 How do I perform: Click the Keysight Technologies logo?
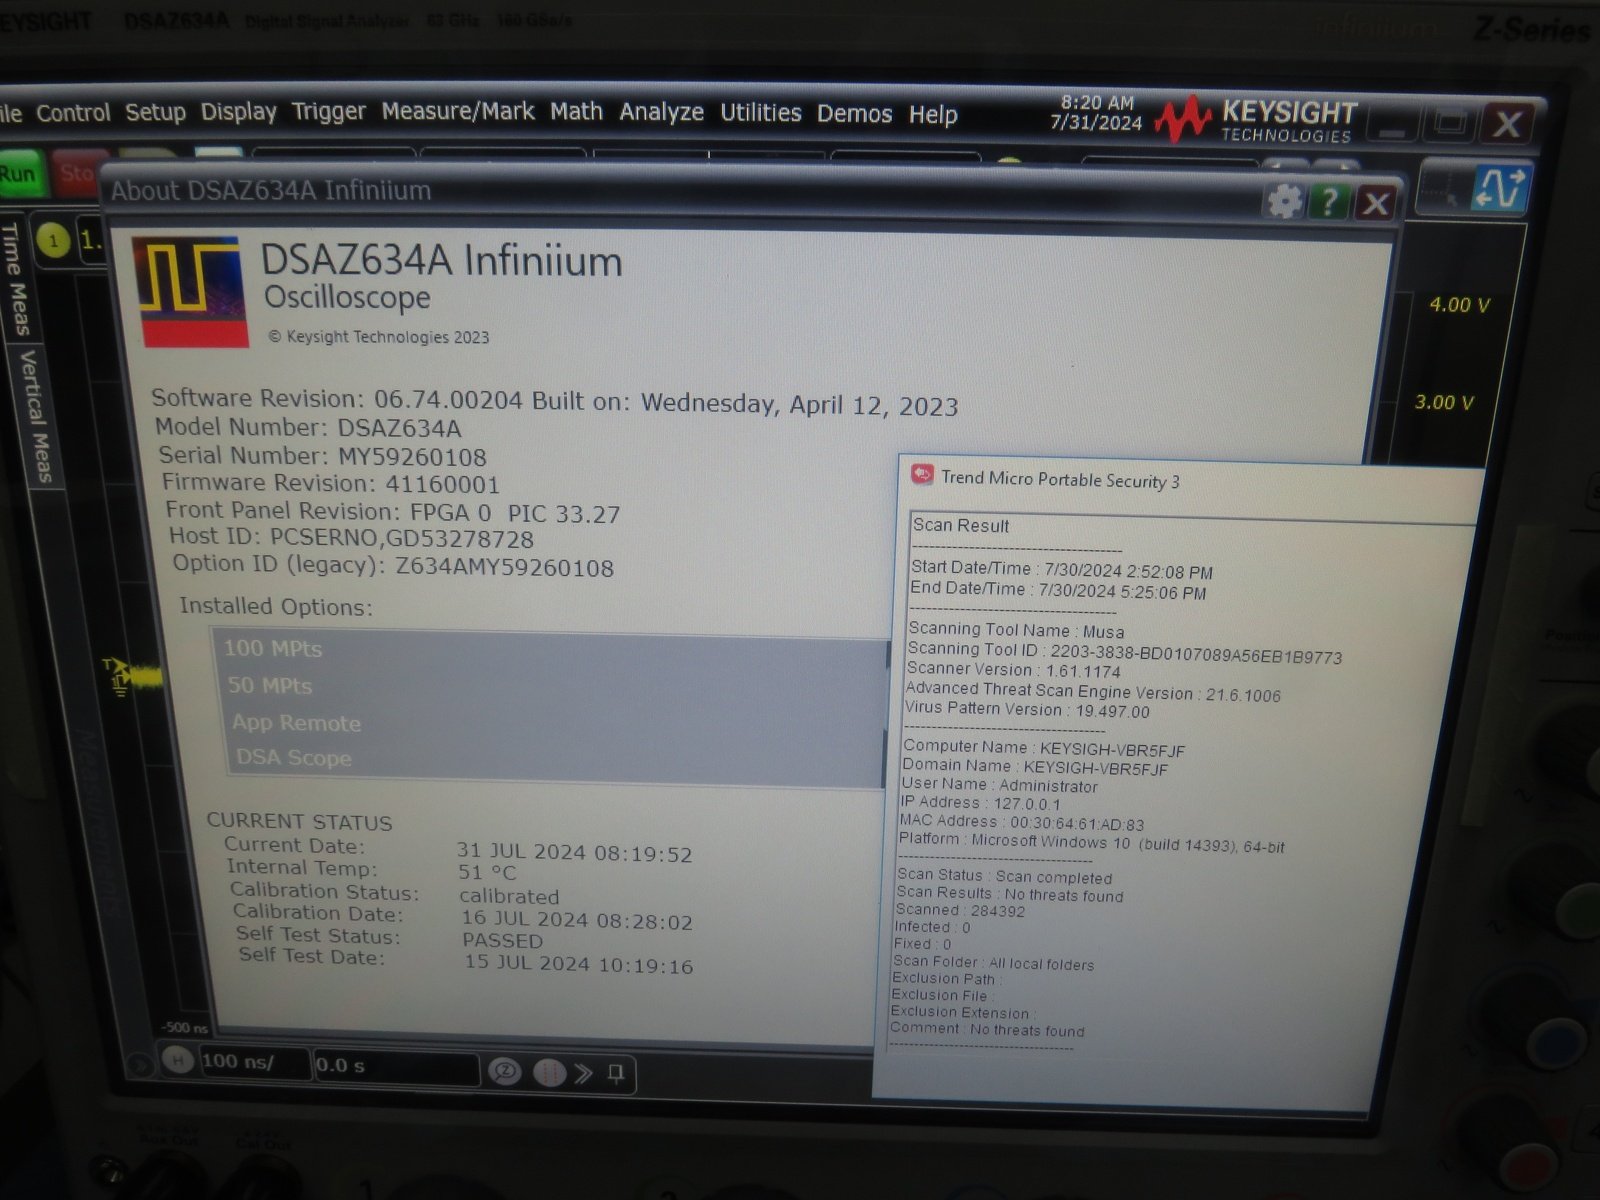(x=1257, y=120)
